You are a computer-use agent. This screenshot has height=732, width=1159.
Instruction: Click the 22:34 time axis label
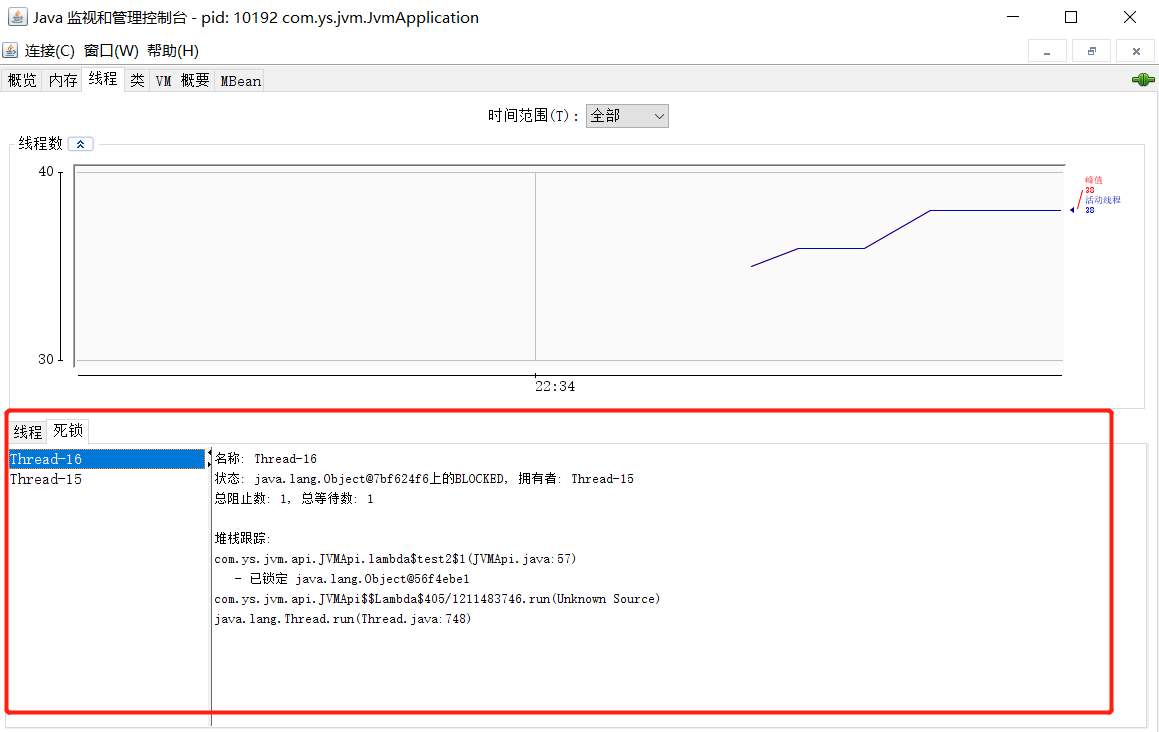pos(555,386)
